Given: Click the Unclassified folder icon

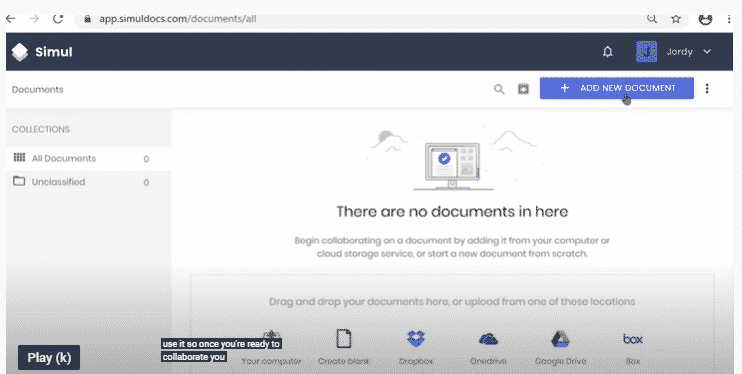Looking at the screenshot, I should click(x=19, y=181).
